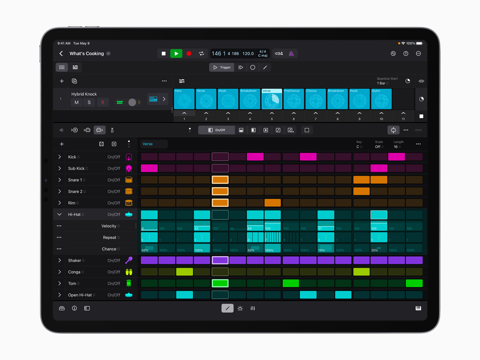Record-enable the Hybrid Knock track
Viewport: 480px width, 360px height.
click(103, 102)
